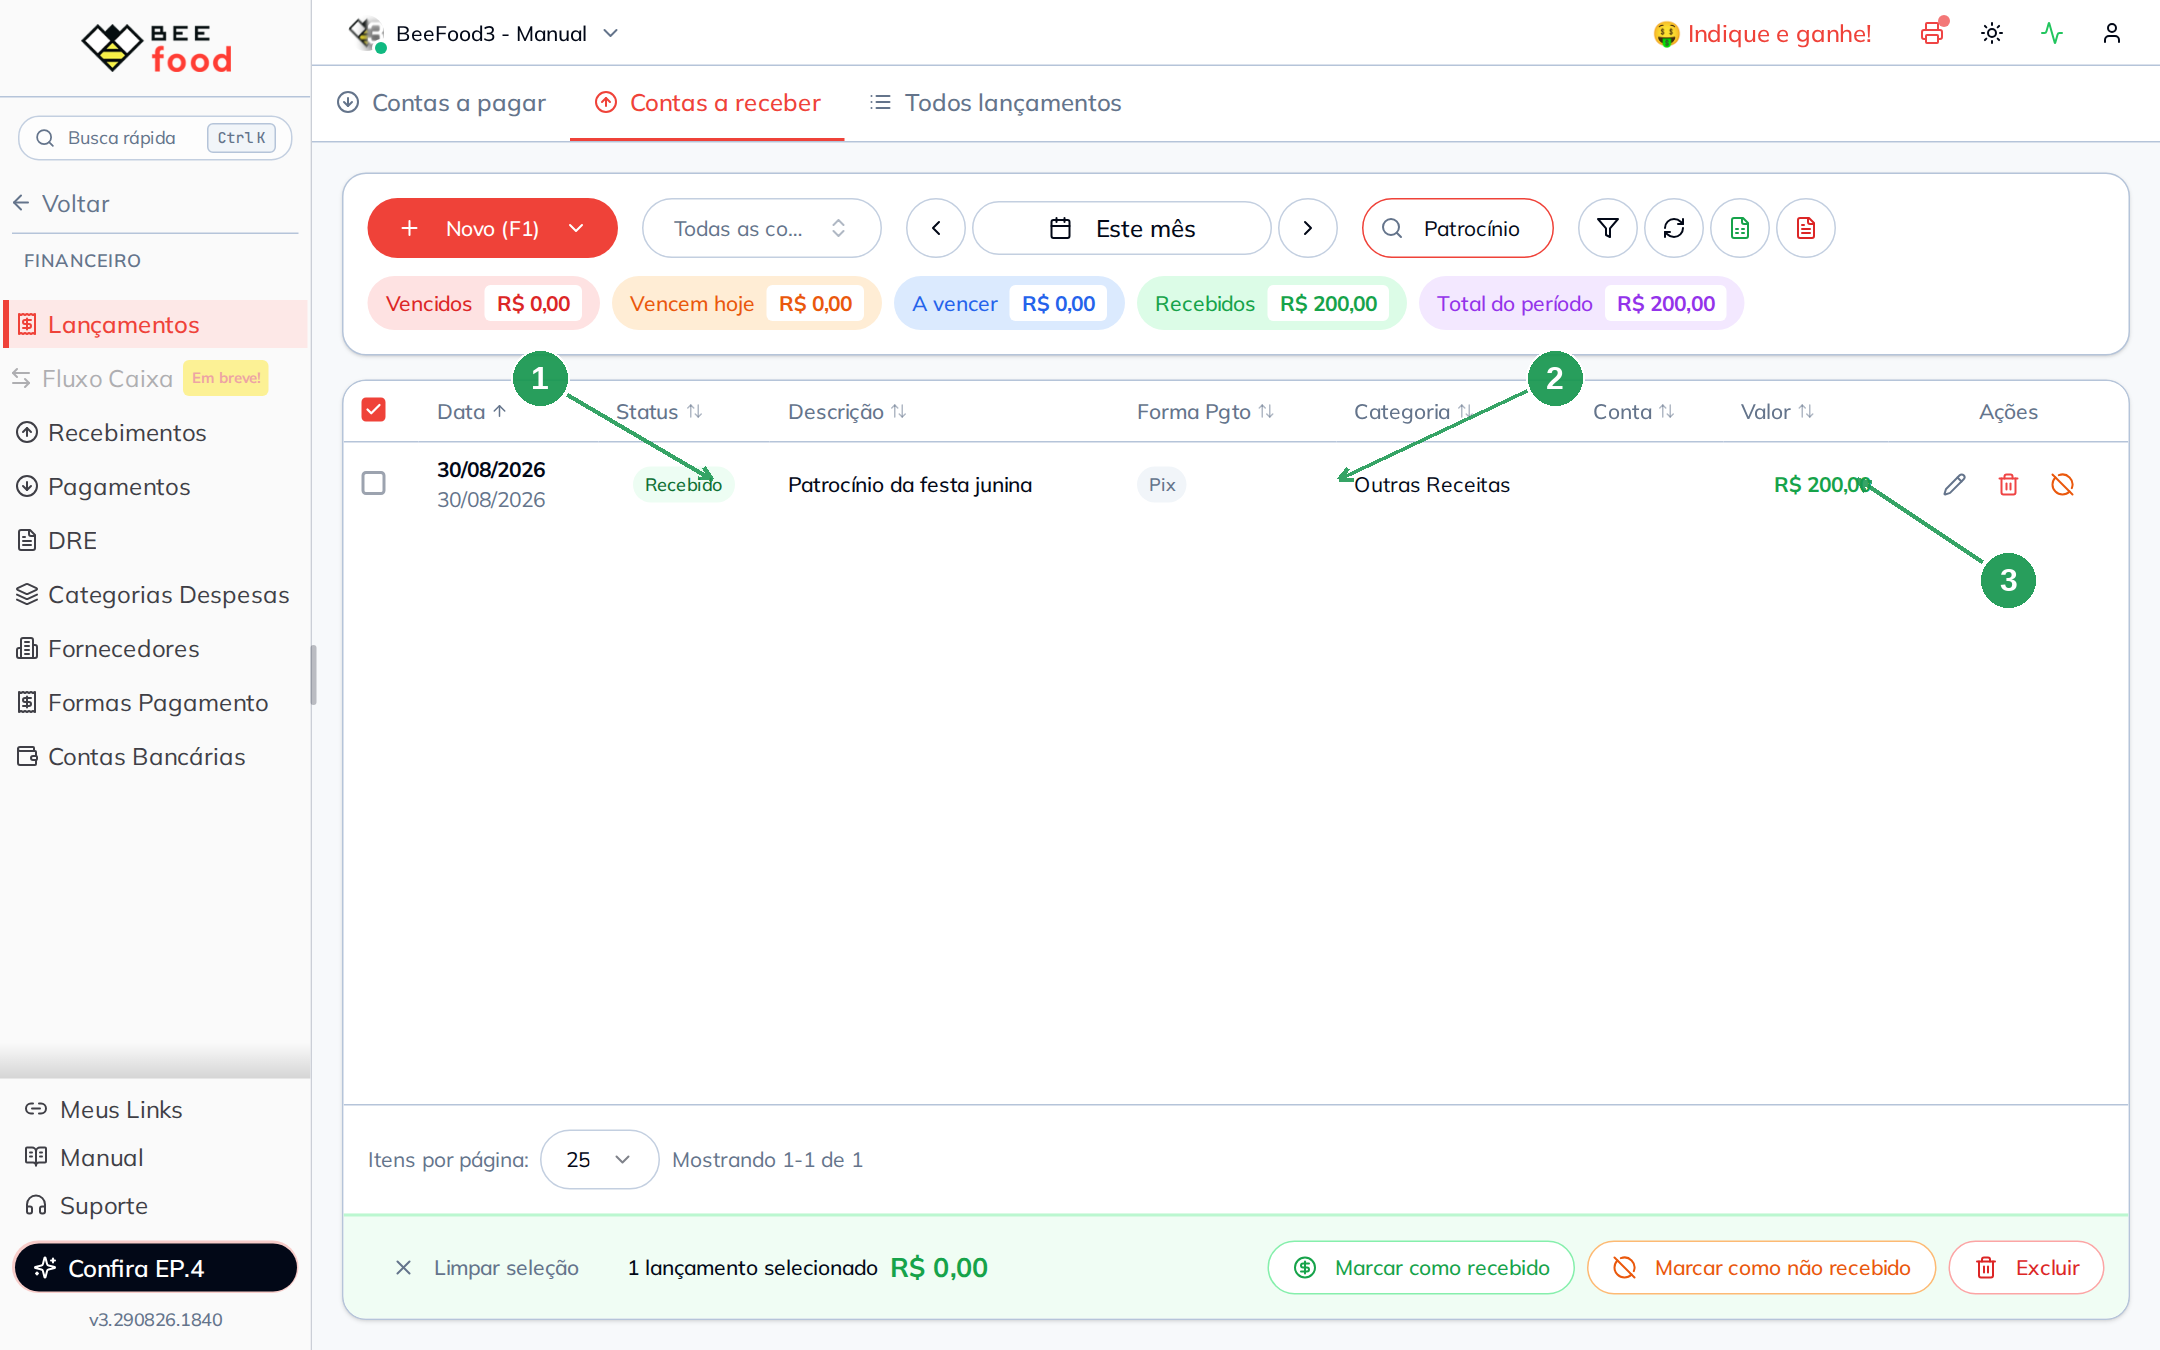Click the BeeFood logo in sidebar
The width and height of the screenshot is (2160, 1350).
click(156, 47)
